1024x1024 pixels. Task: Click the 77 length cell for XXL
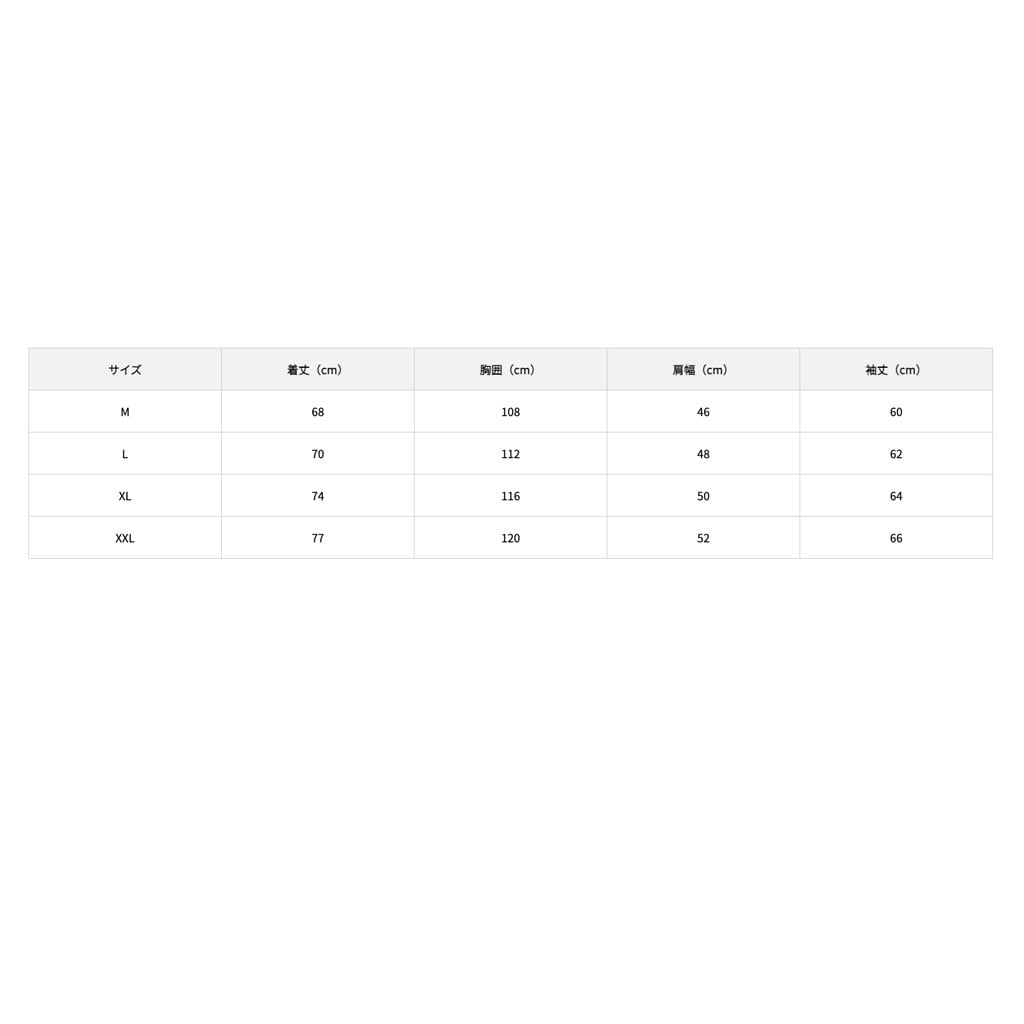(x=318, y=538)
